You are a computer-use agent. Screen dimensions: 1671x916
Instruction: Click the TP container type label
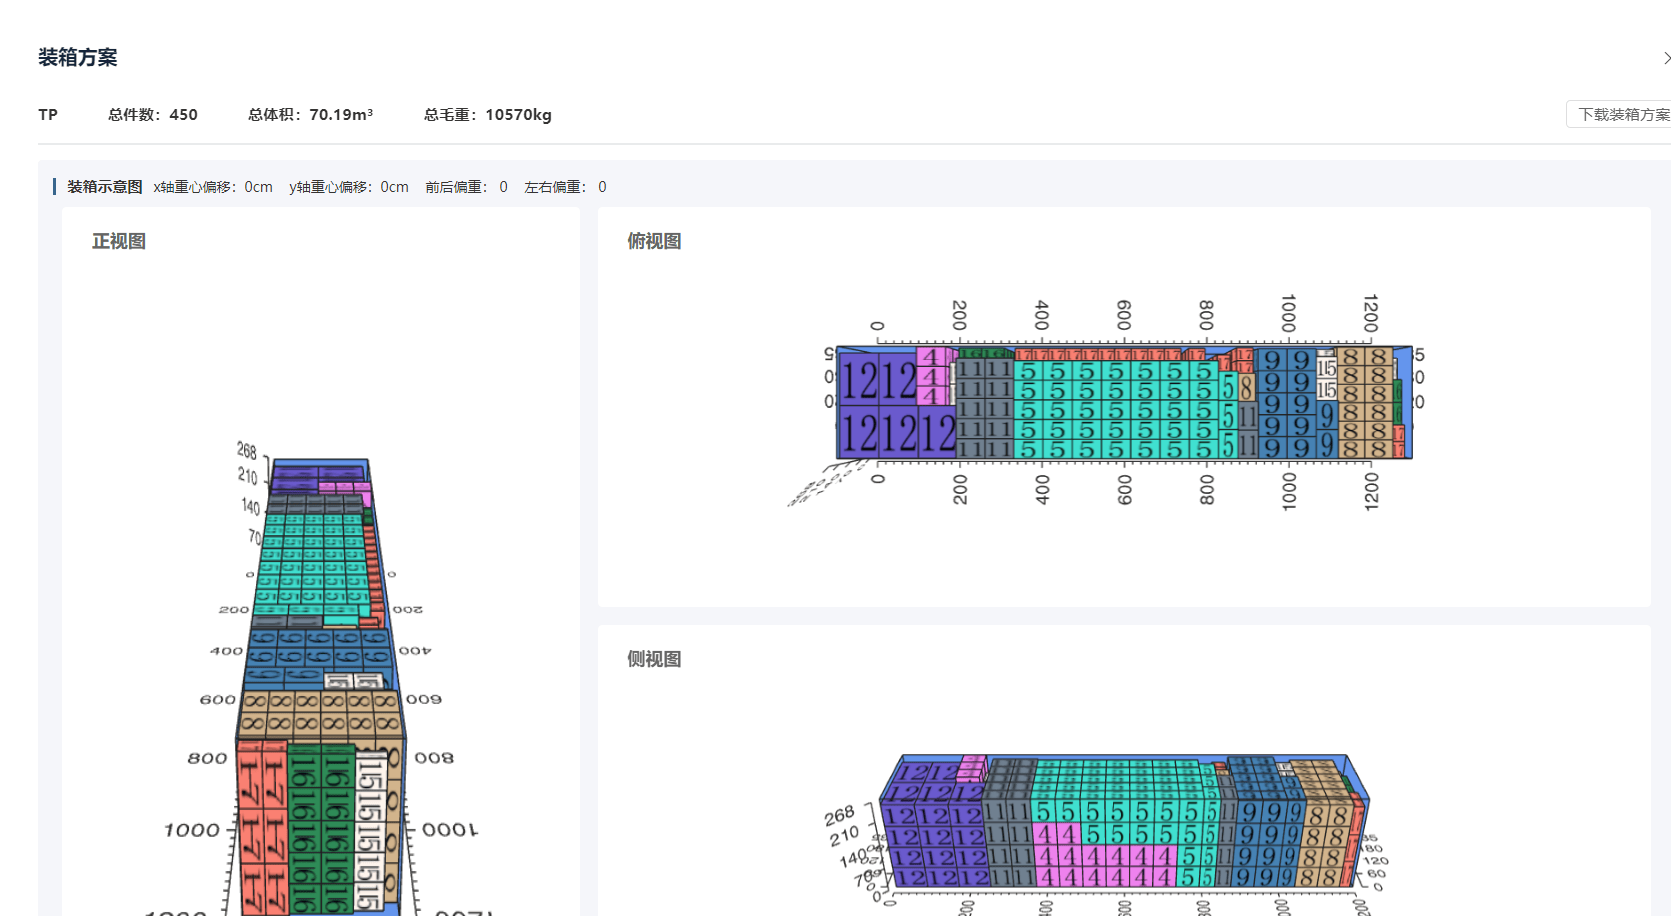(48, 114)
